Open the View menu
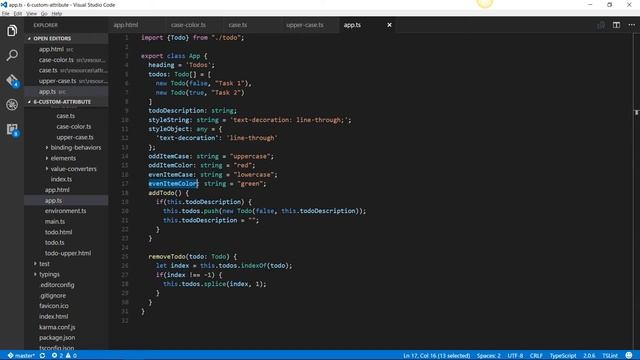The image size is (640, 360). click(31, 13)
